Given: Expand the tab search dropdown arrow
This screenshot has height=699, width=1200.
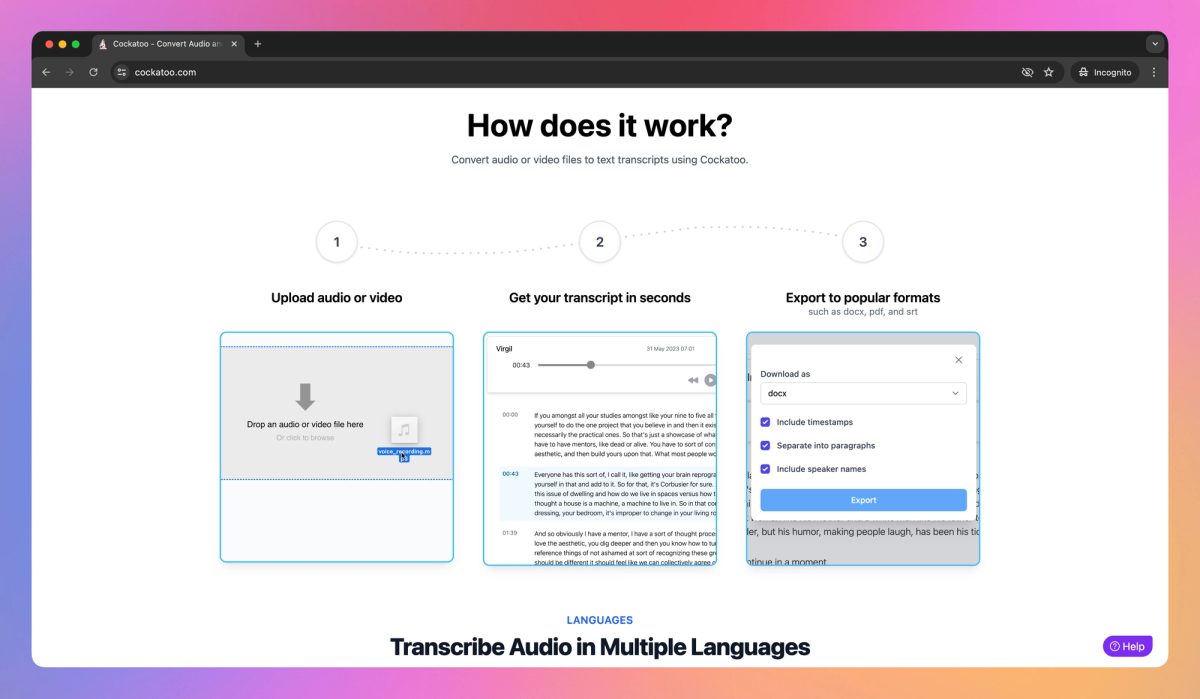Looking at the screenshot, I should (x=1155, y=44).
